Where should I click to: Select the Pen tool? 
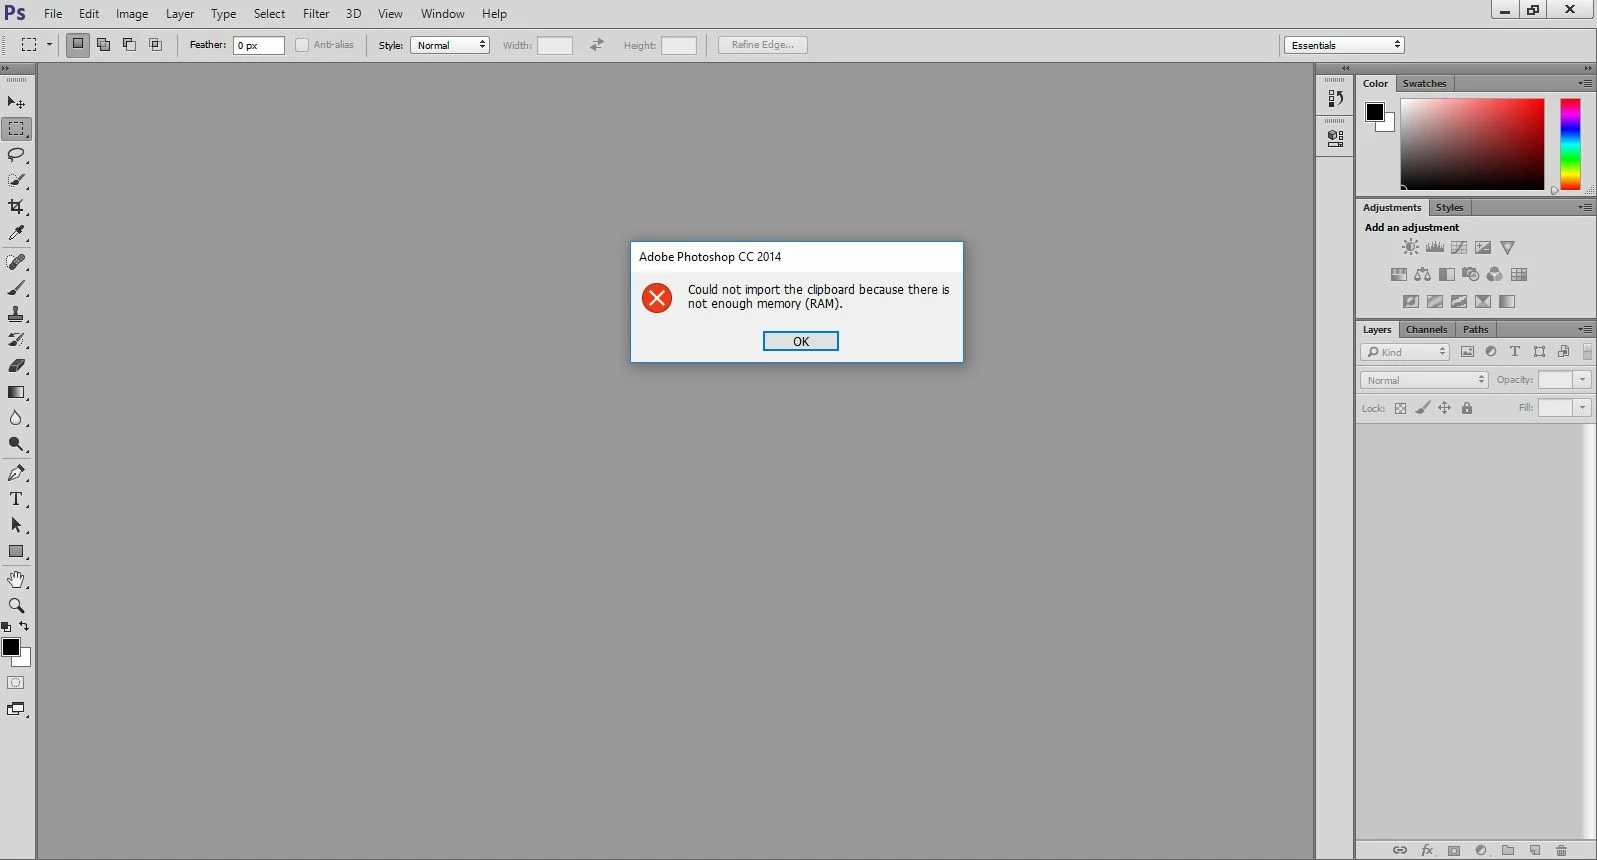[16, 473]
